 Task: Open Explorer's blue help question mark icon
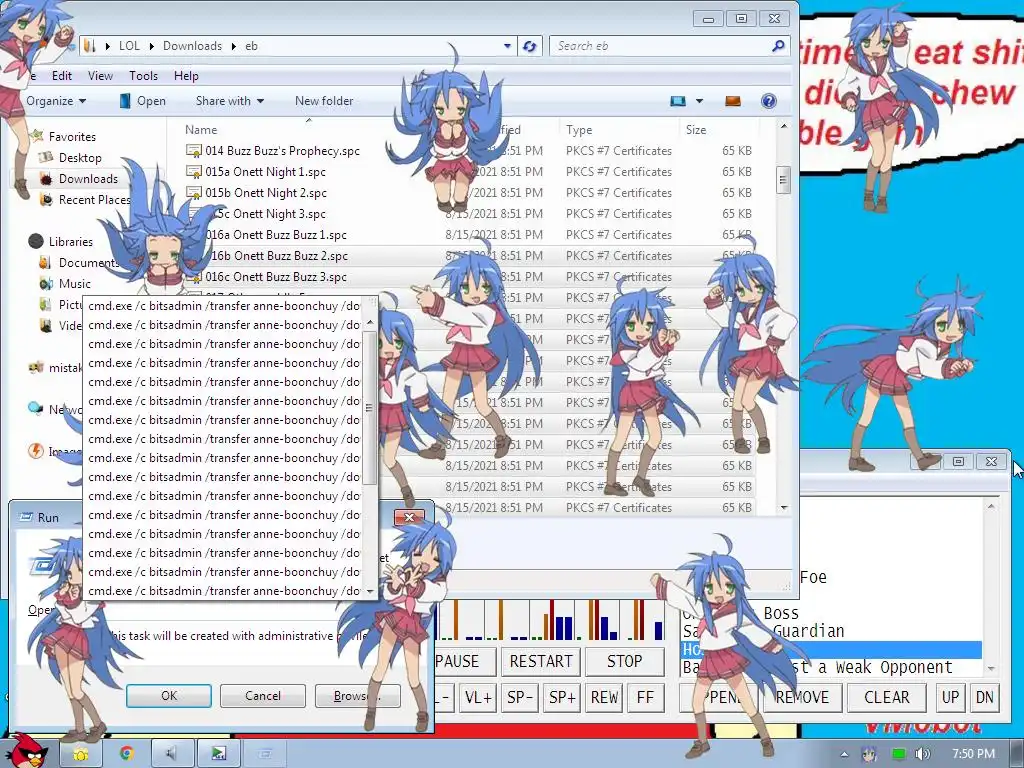[769, 101]
